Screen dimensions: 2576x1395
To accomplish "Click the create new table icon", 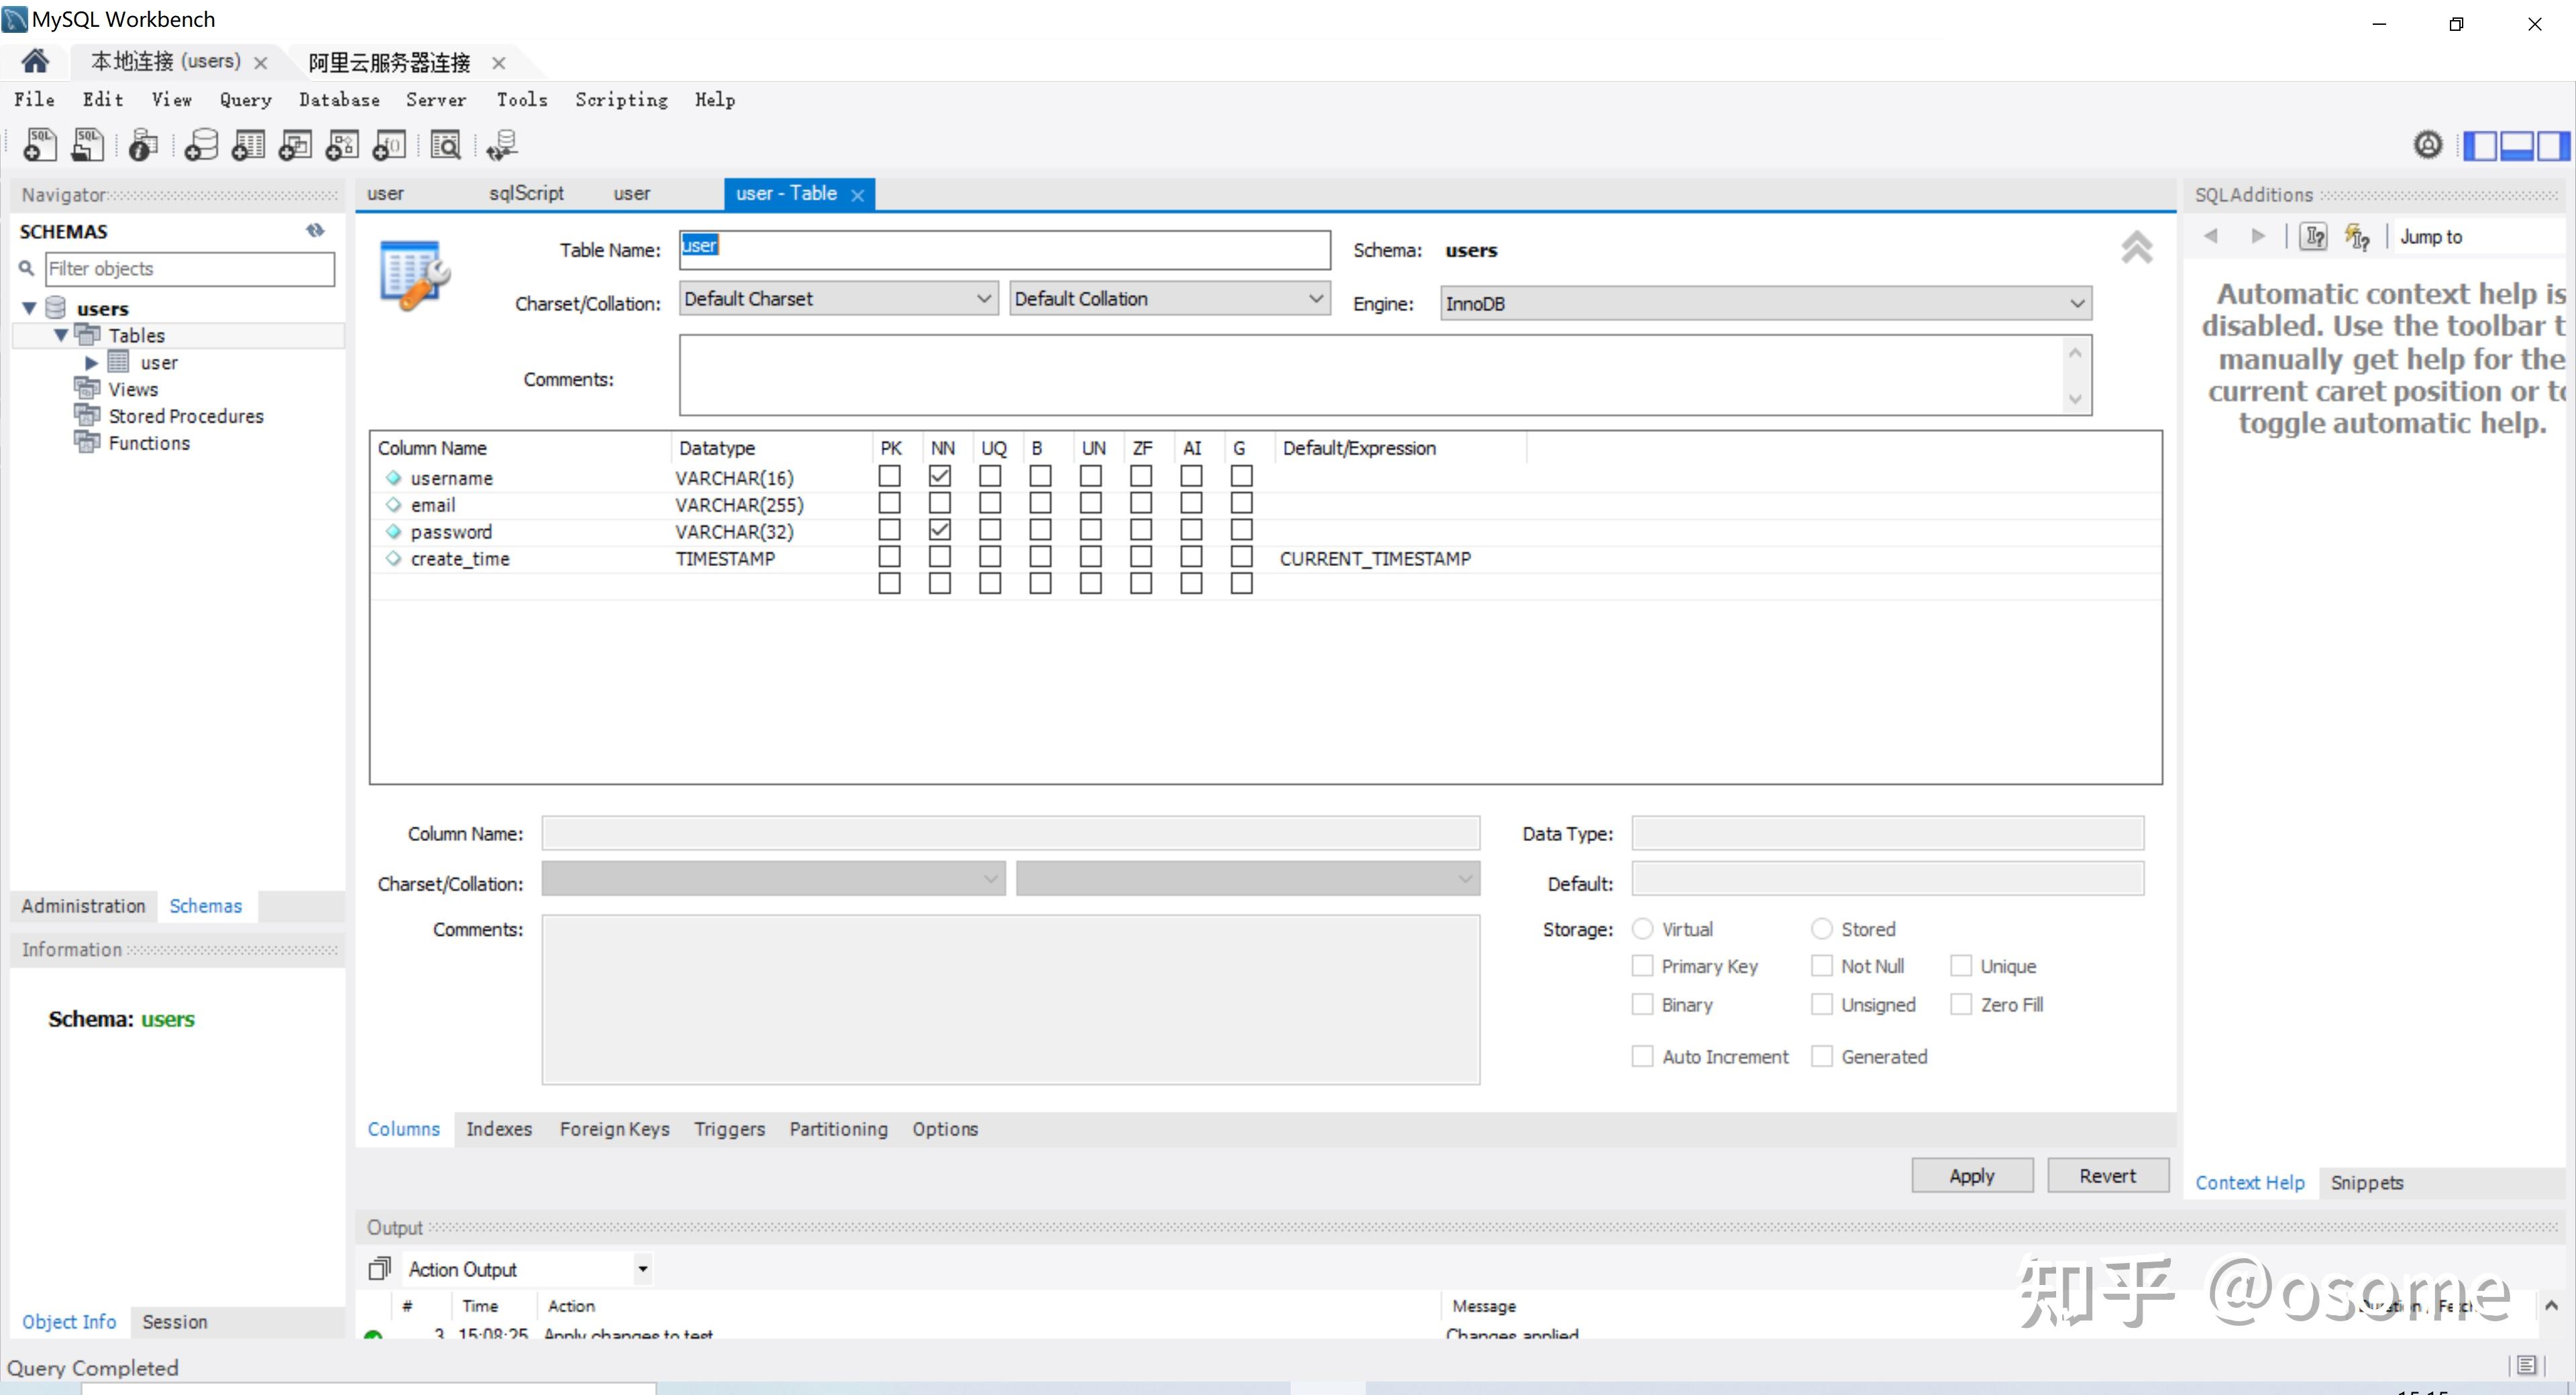I will (248, 145).
